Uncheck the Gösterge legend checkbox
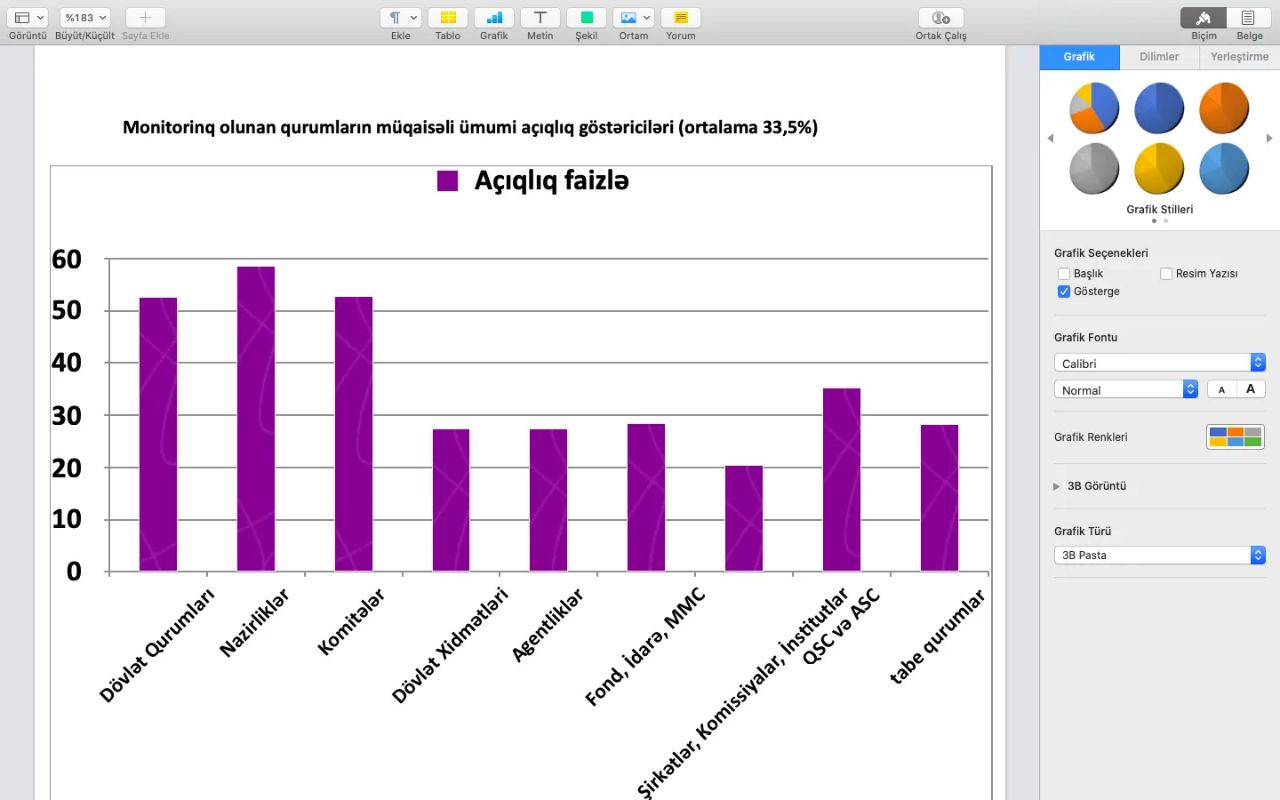 click(1064, 291)
